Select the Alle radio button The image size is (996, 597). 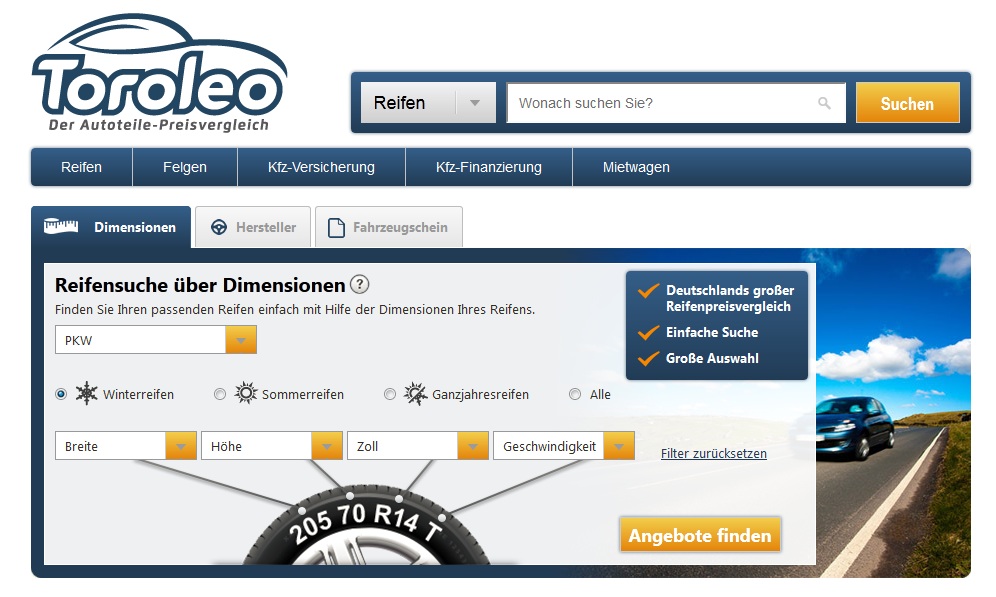pos(575,394)
